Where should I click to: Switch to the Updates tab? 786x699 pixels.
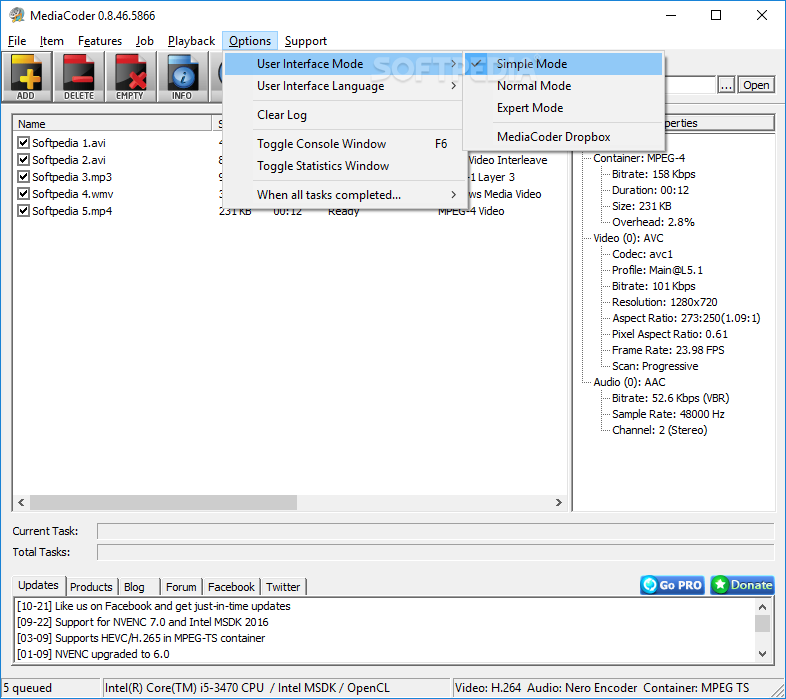38,585
